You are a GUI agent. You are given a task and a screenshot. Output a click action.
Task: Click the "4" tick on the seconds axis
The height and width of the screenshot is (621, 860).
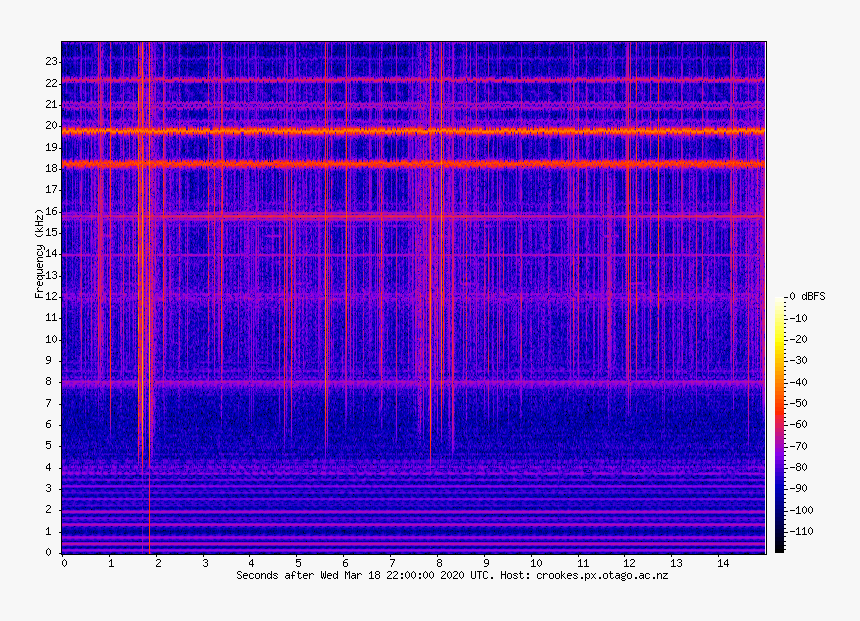click(251, 563)
